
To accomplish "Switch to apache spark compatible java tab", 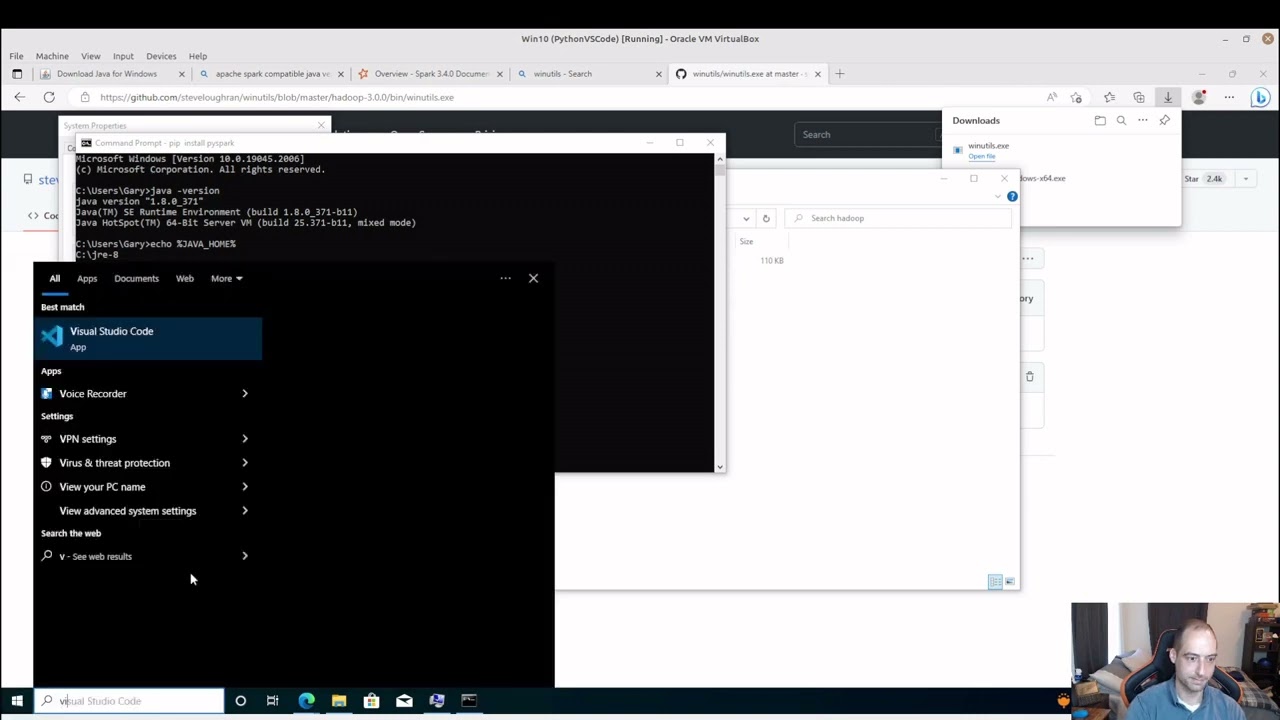I will pos(272,74).
